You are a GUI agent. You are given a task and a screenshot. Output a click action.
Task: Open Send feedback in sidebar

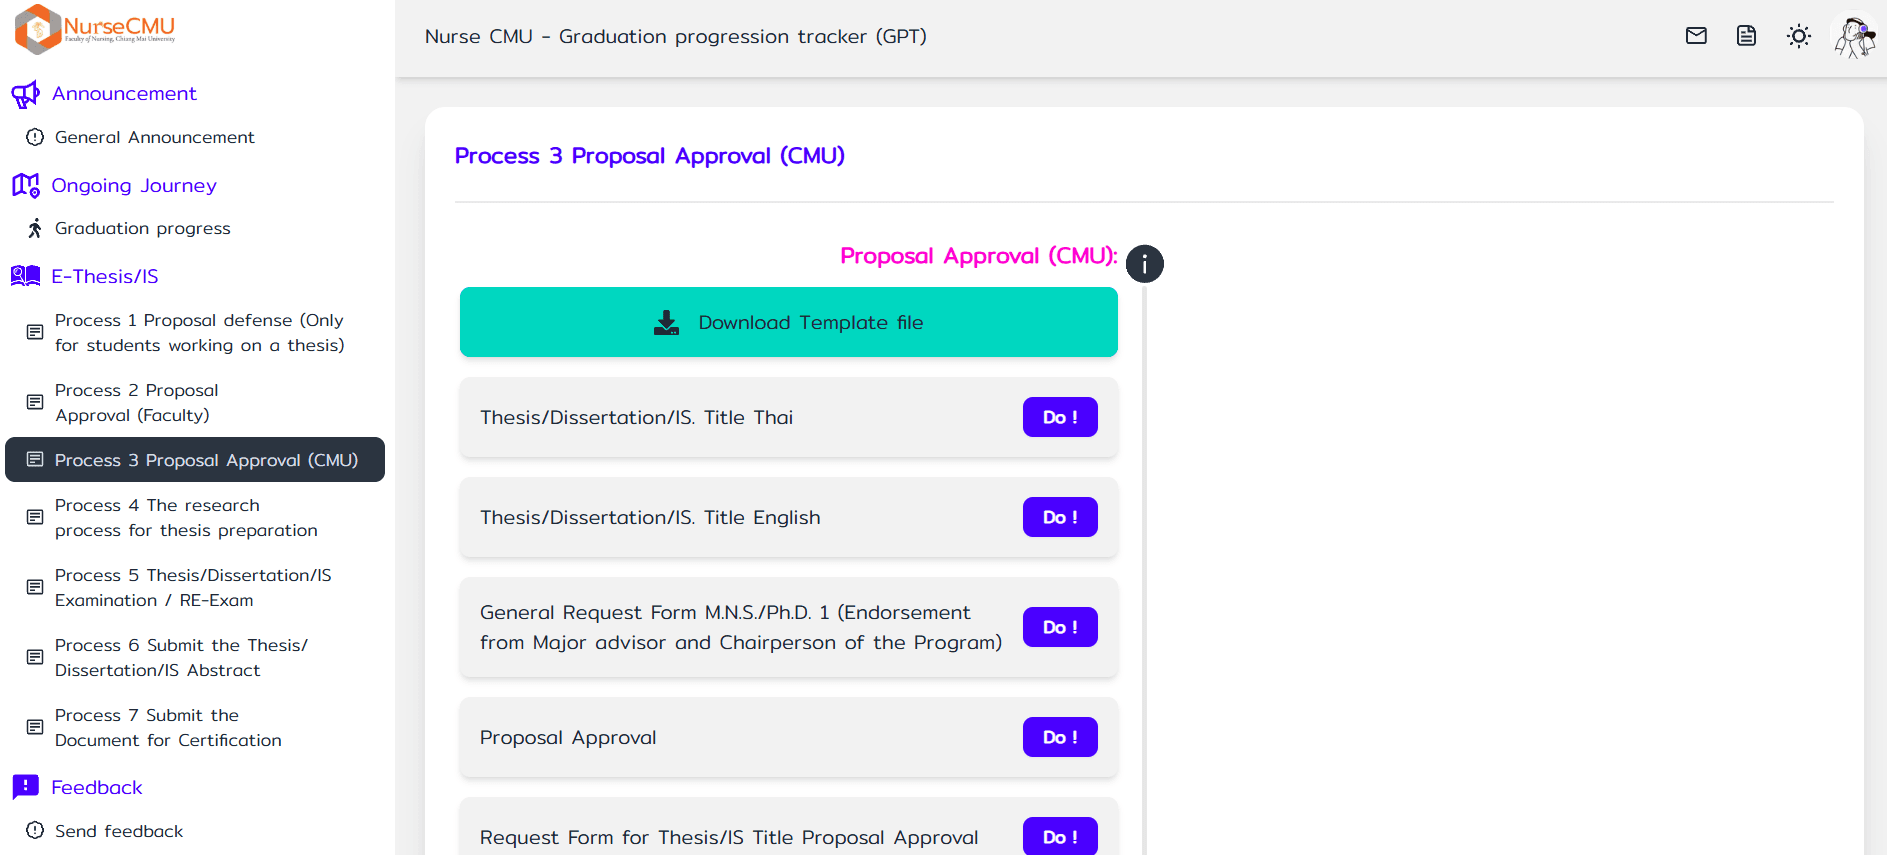tap(118, 831)
